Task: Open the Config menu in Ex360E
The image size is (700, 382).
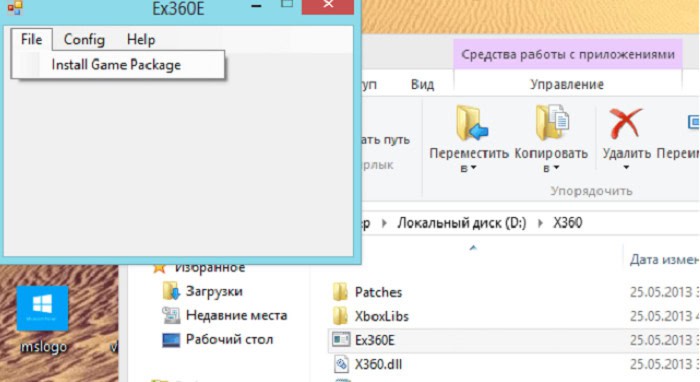Action: pyautogui.click(x=84, y=39)
